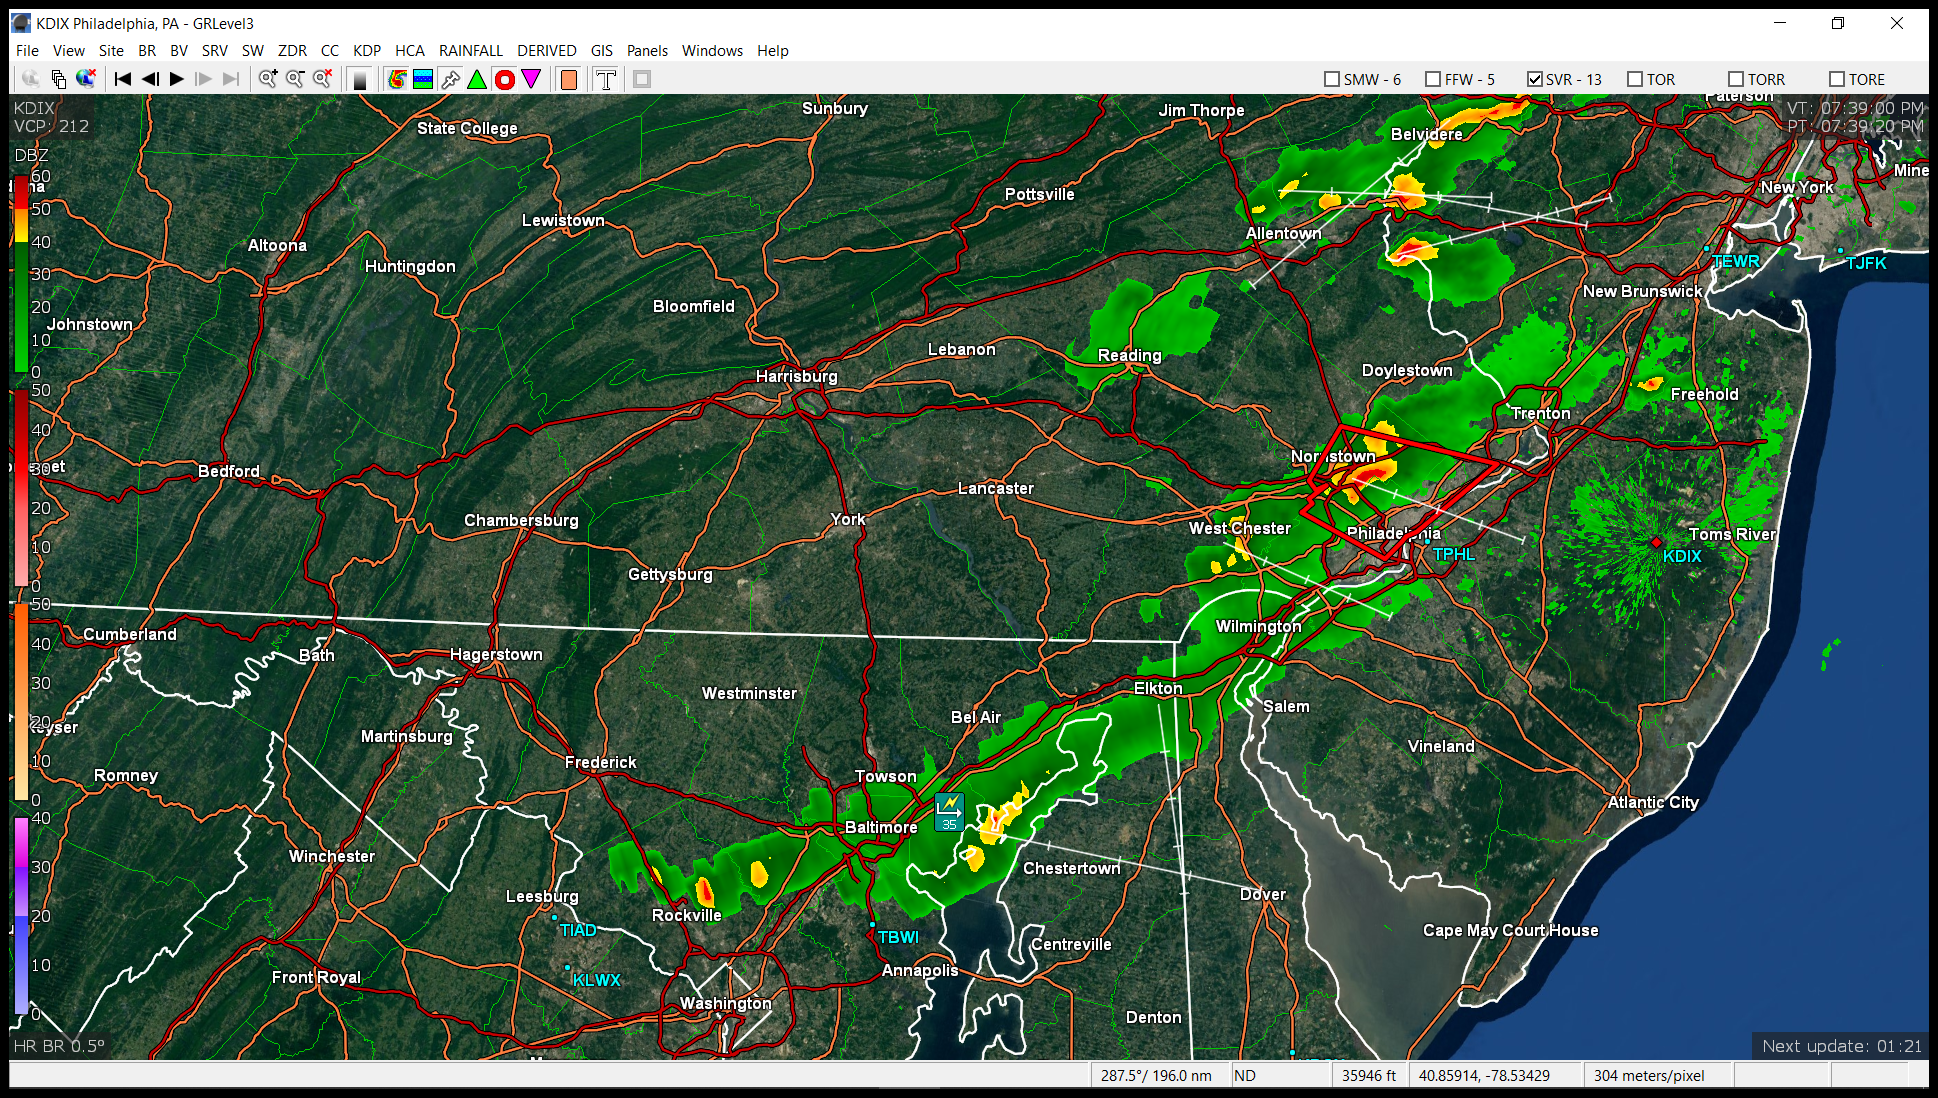
Task: Open the RAINFALL menu
Action: point(470,51)
